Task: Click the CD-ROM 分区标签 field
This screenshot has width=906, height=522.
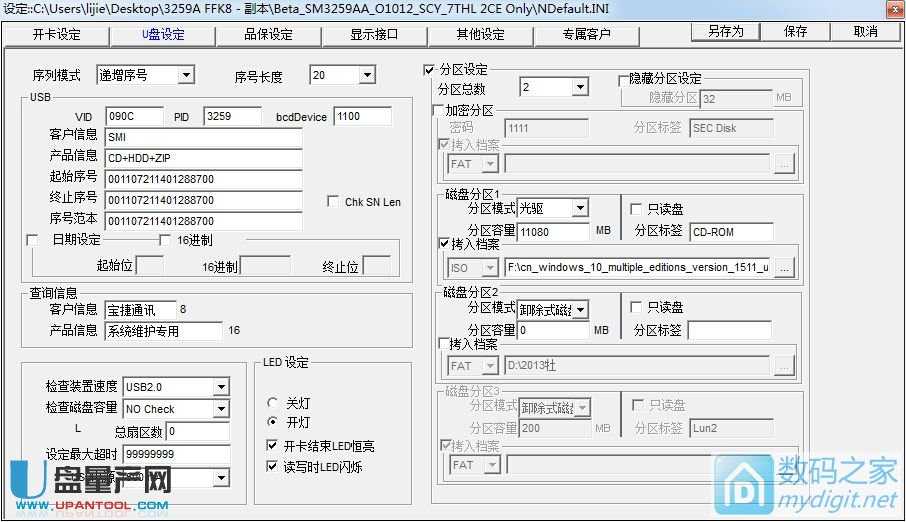Action: tap(731, 232)
